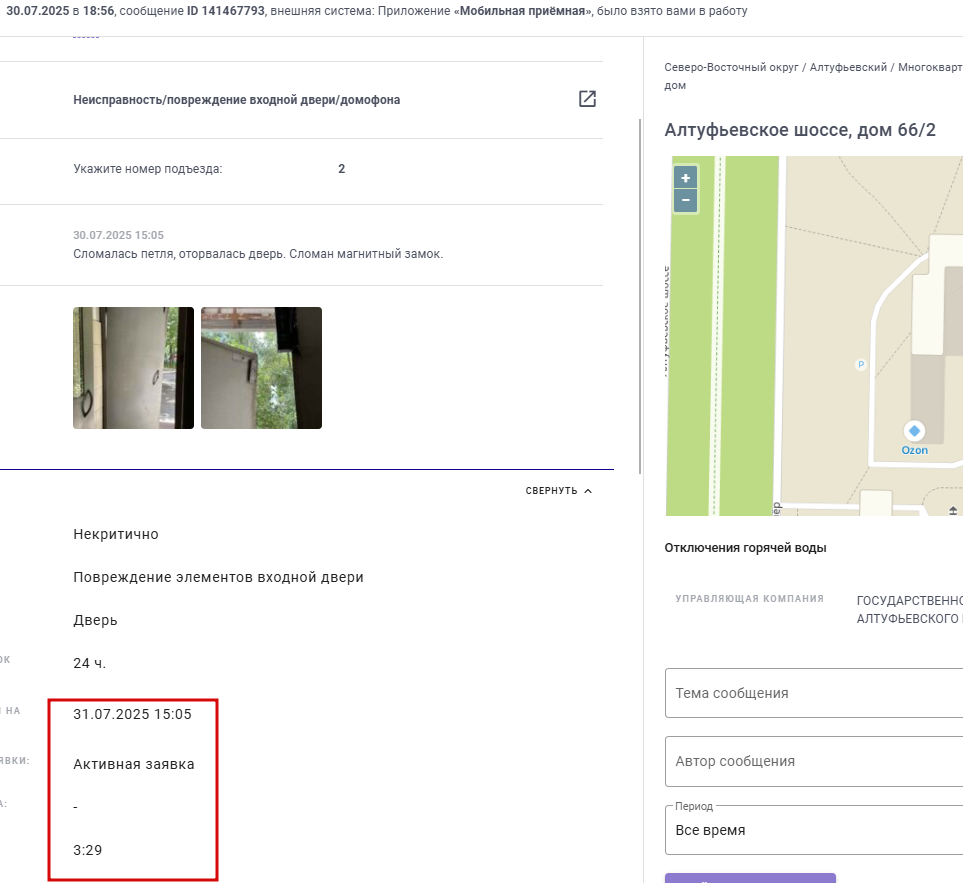This screenshot has height=883, width=963.
Task: Click the Северо-Восточный округ breadcrumb
Action: tap(731, 68)
